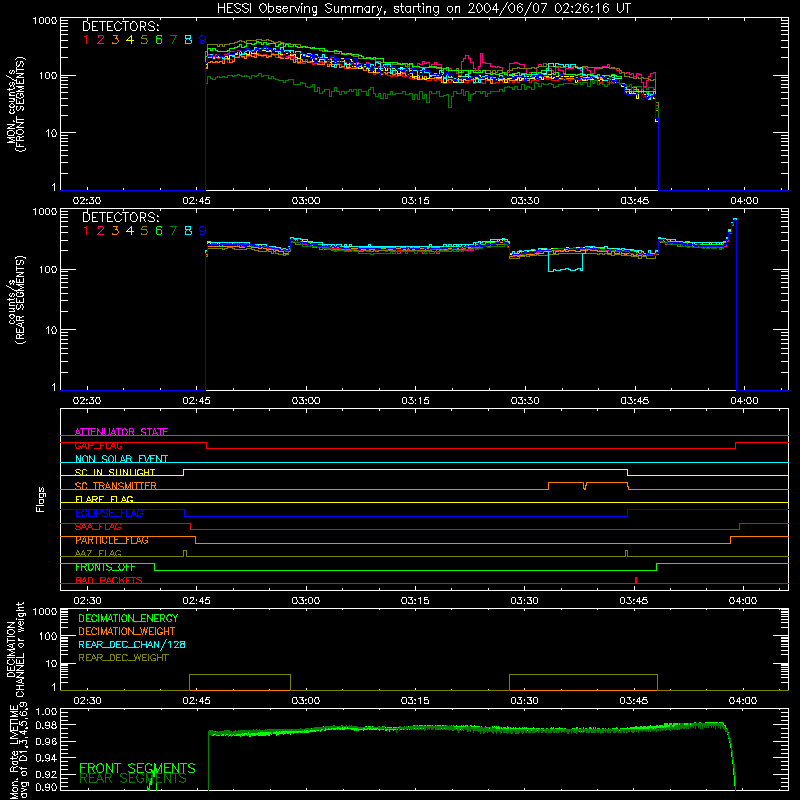Click the DECIMATION_WEIGHT legend entry
The height and width of the screenshot is (800, 800).
click(127, 631)
